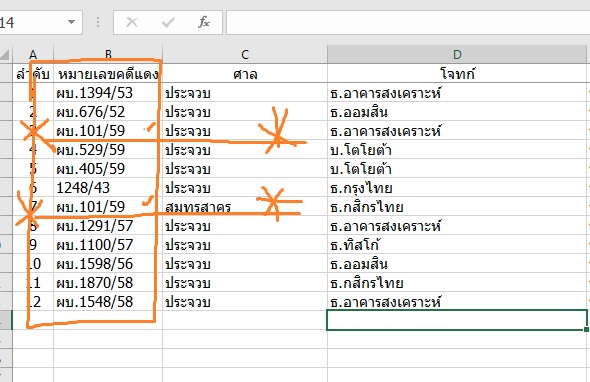Select บ.โตโยต้า in the ผบ.405/59 row
Screen dimensions: 590x382
[x=457, y=169]
